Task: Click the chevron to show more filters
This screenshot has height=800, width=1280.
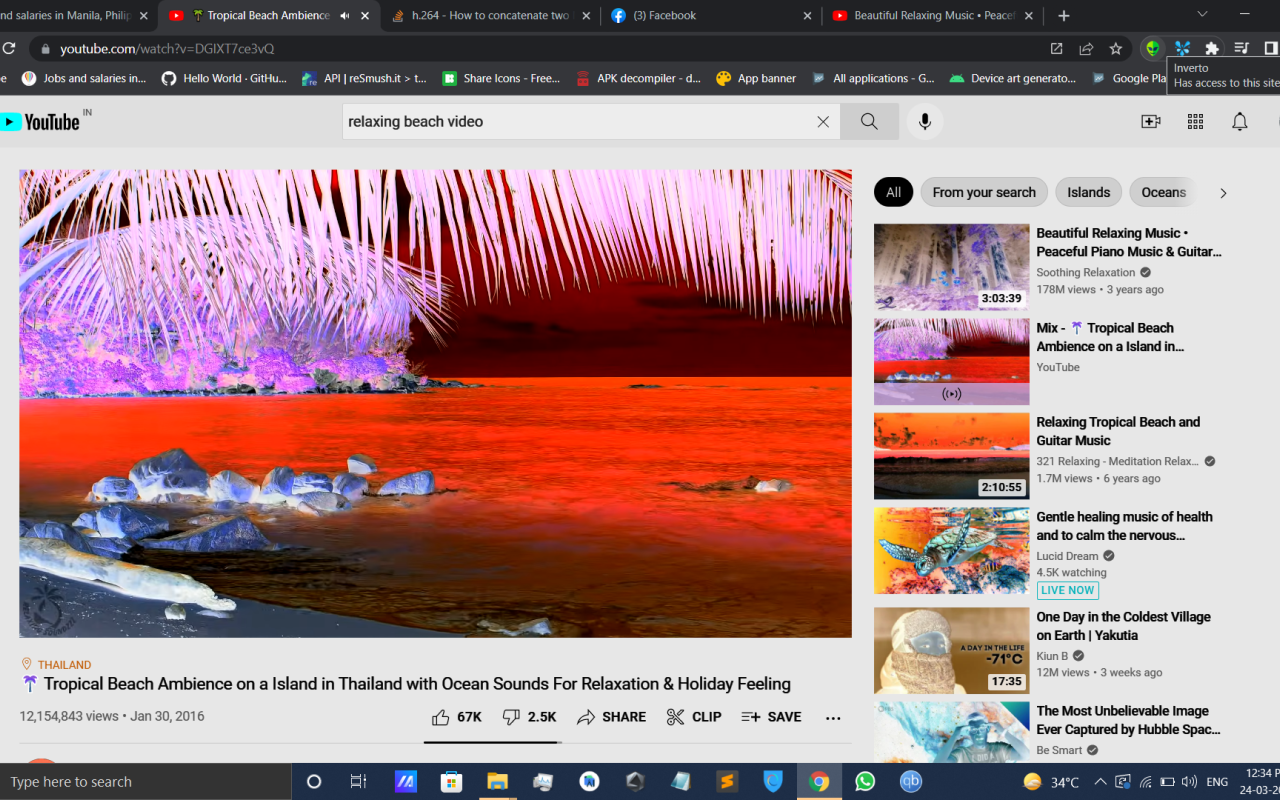Action: [1223, 192]
